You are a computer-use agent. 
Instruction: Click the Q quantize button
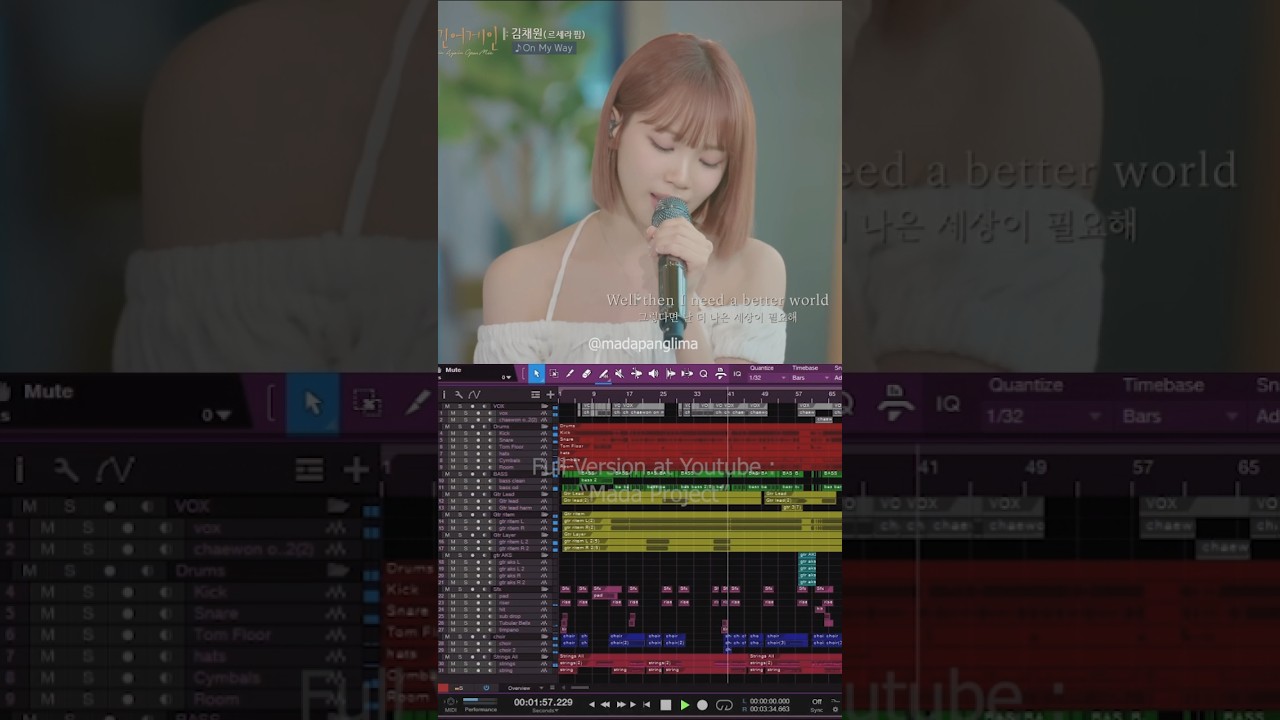pyautogui.click(x=704, y=374)
